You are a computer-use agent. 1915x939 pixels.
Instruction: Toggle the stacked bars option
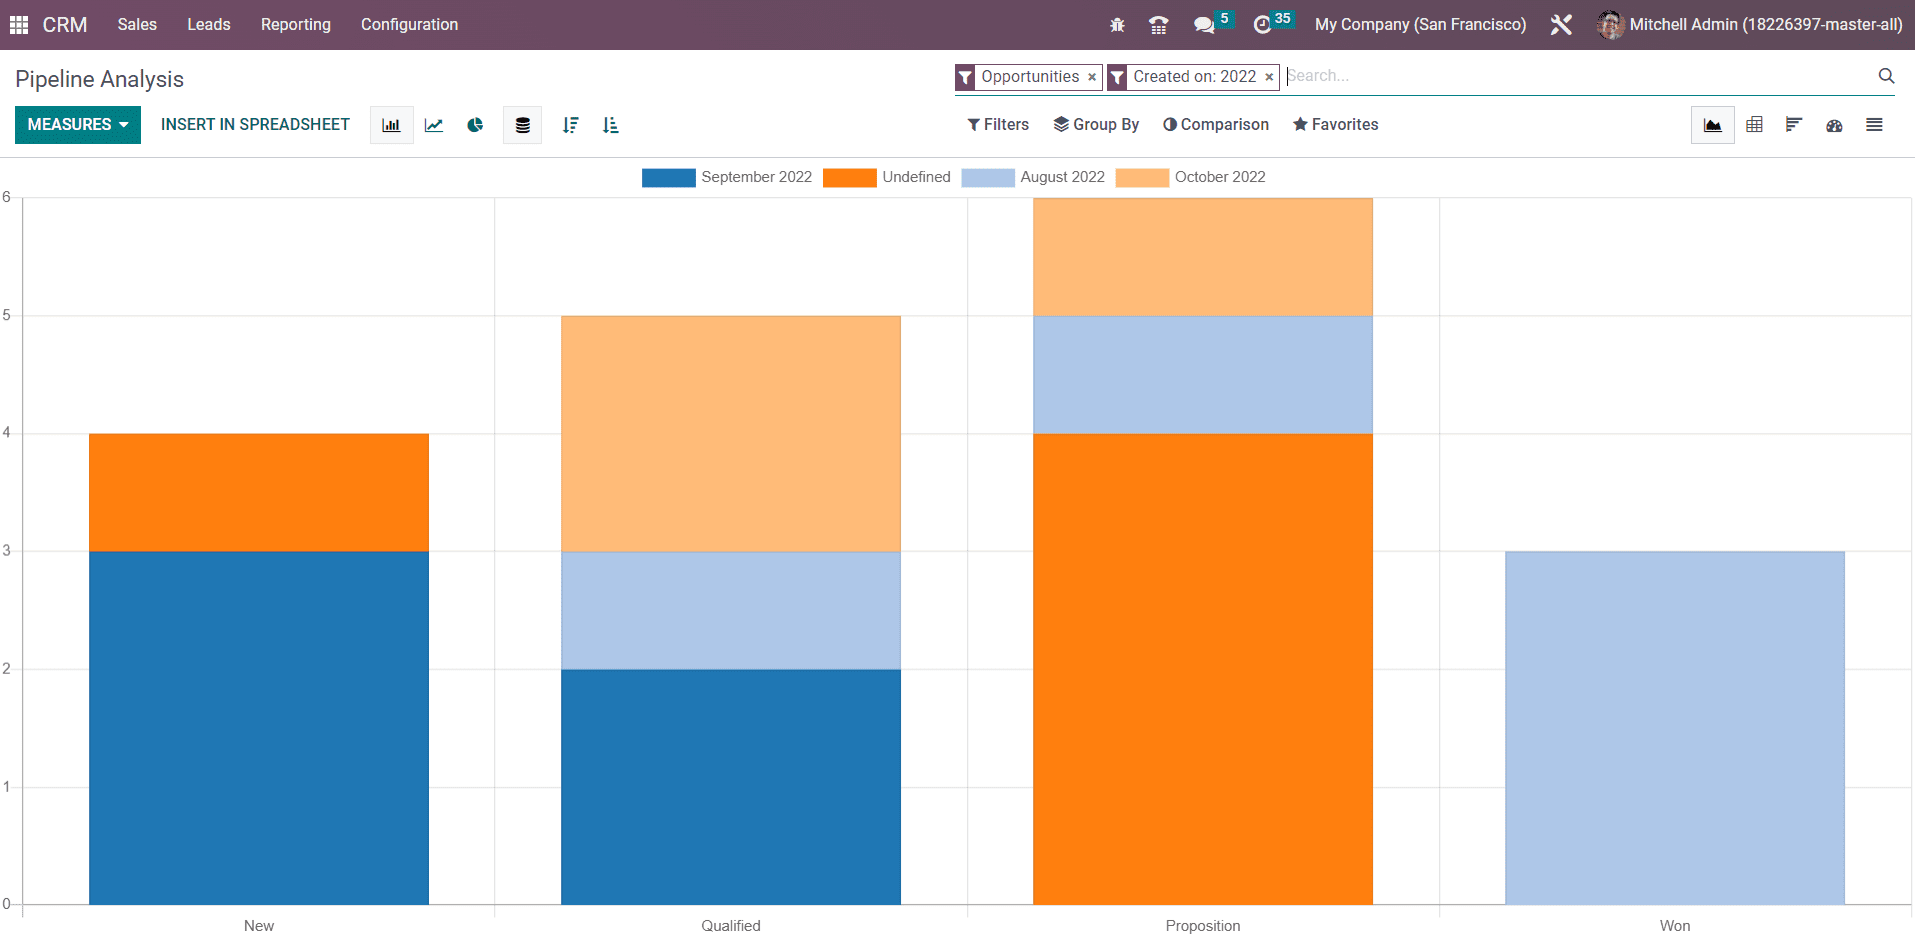coord(522,125)
